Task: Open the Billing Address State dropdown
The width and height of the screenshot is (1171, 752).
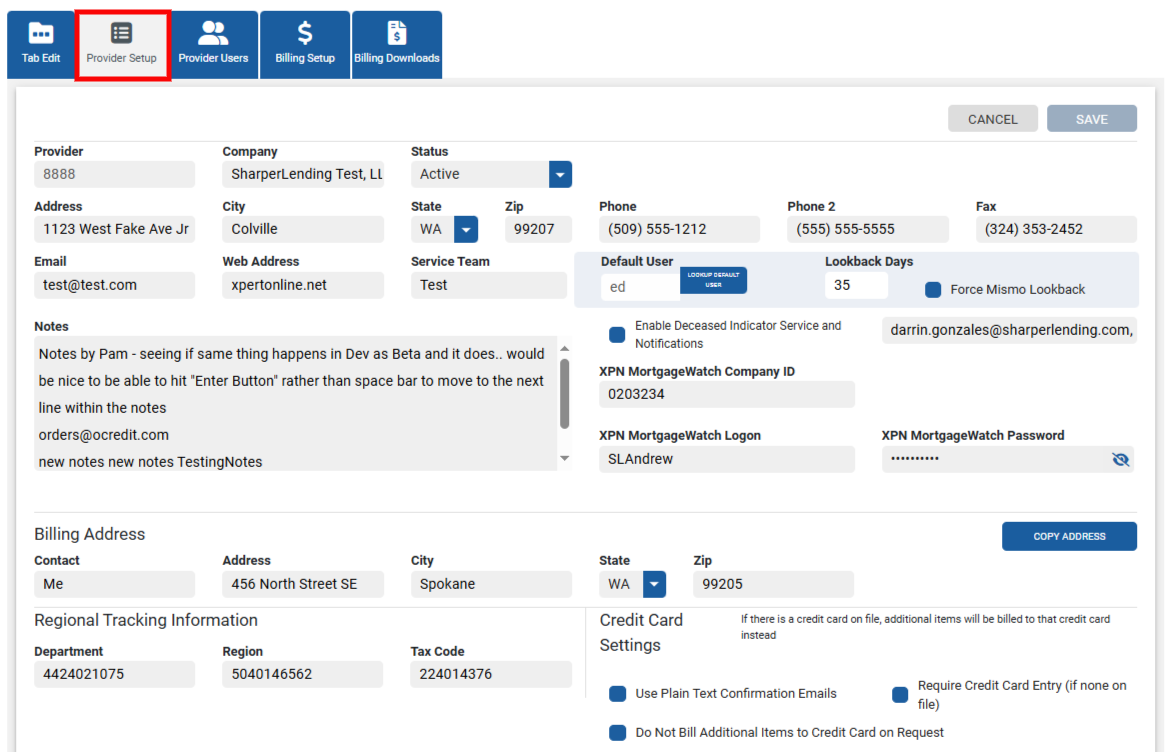Action: pos(654,584)
